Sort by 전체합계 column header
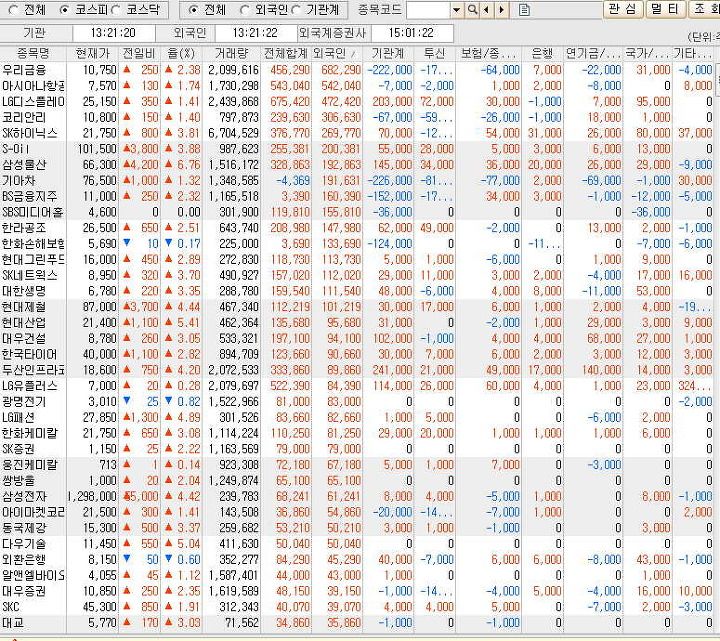This screenshot has width=720, height=641. pos(286,53)
